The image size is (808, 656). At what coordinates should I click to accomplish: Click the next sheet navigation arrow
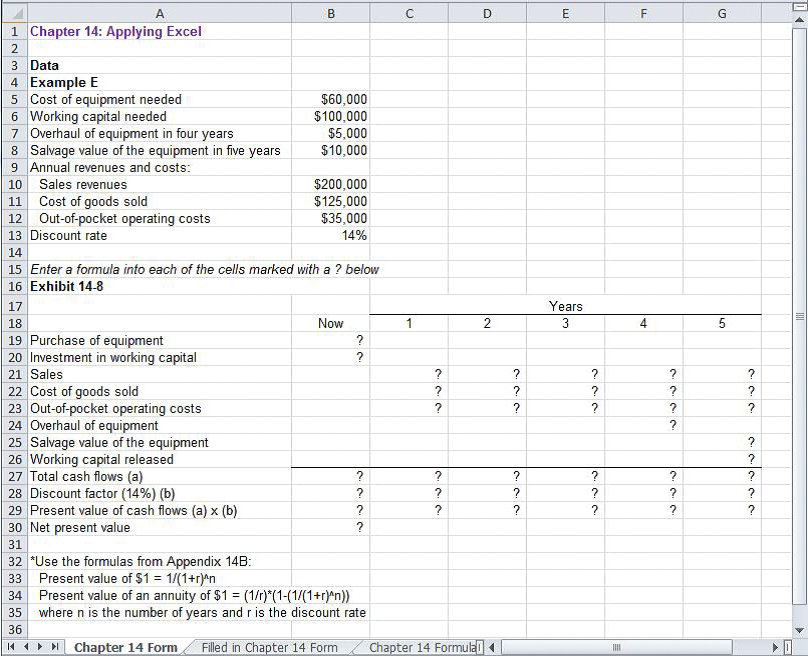tap(41, 647)
